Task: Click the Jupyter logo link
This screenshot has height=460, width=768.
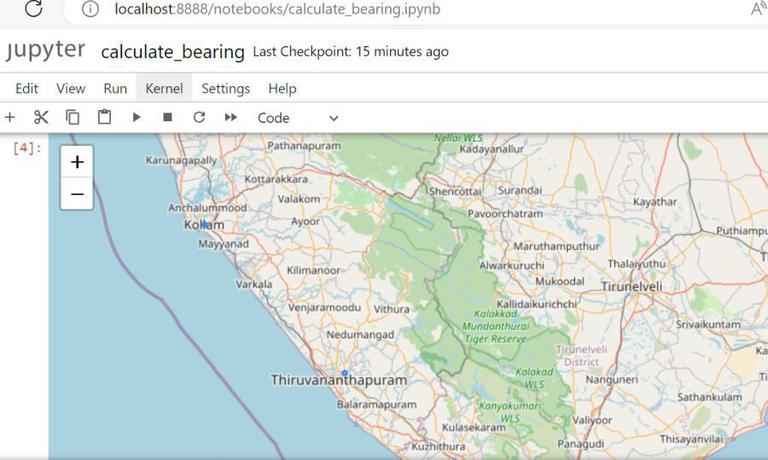Action: pyautogui.click(x=45, y=51)
